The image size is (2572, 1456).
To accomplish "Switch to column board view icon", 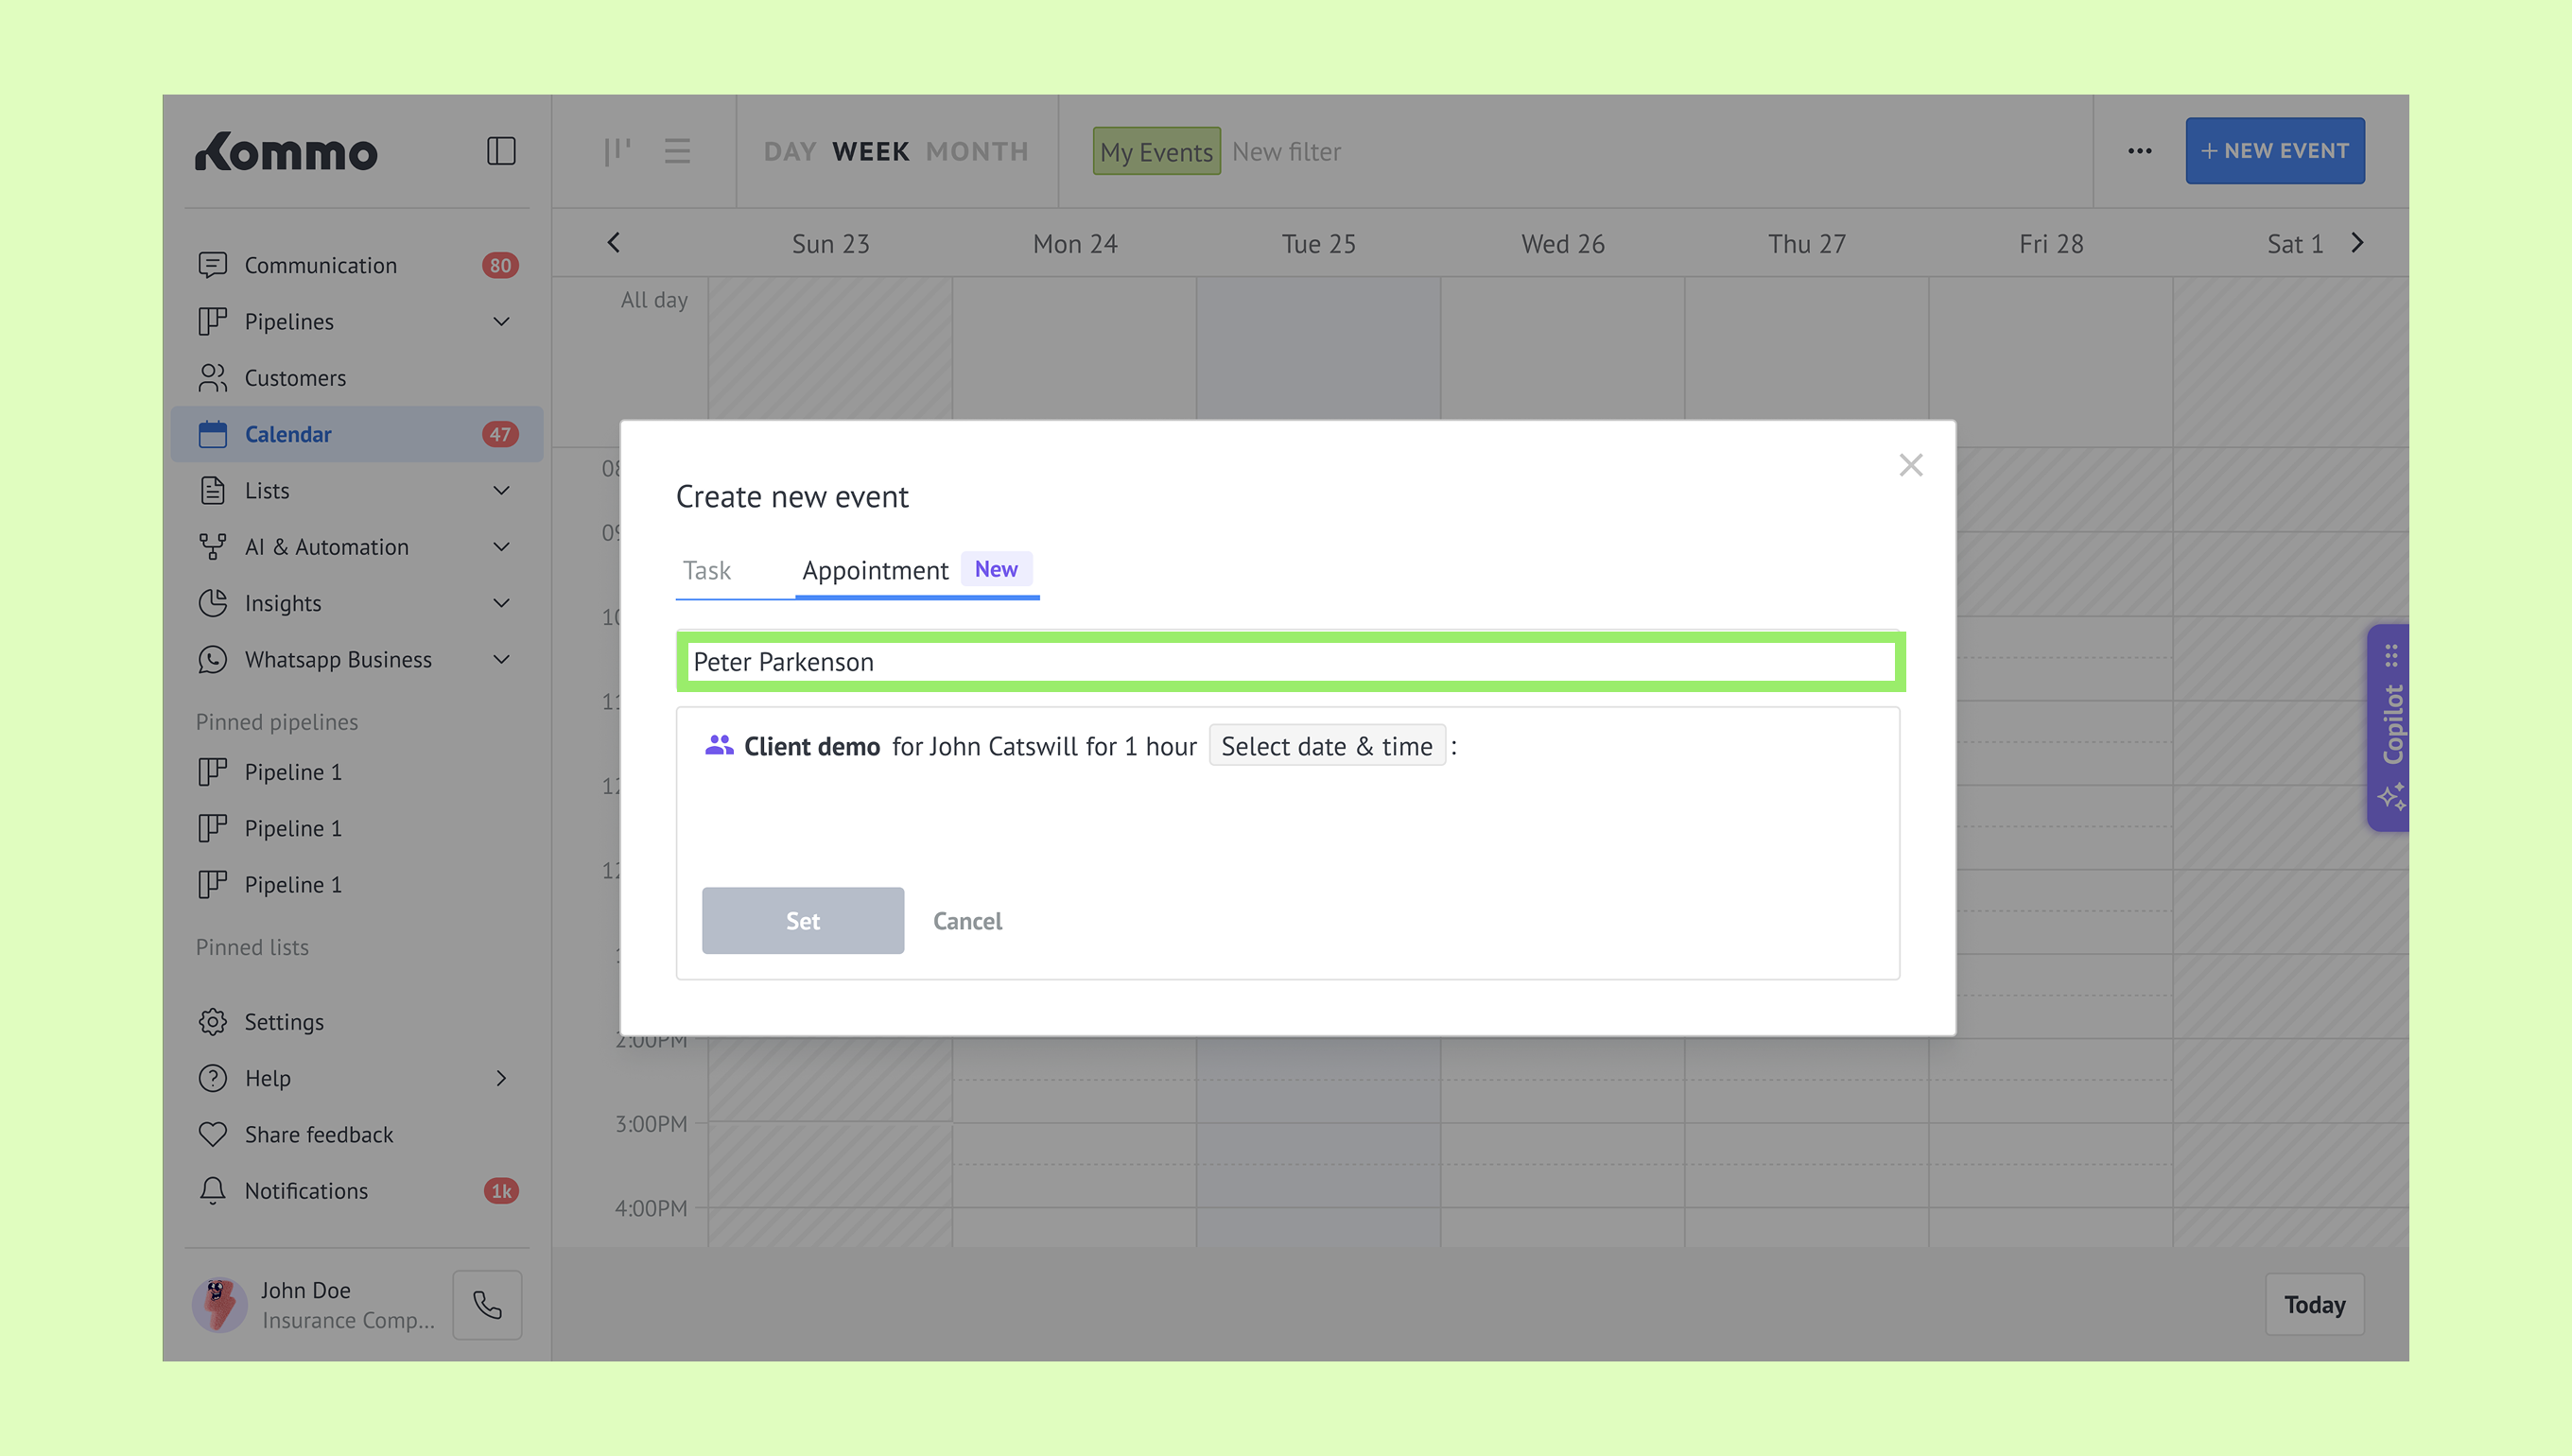I will (x=617, y=151).
